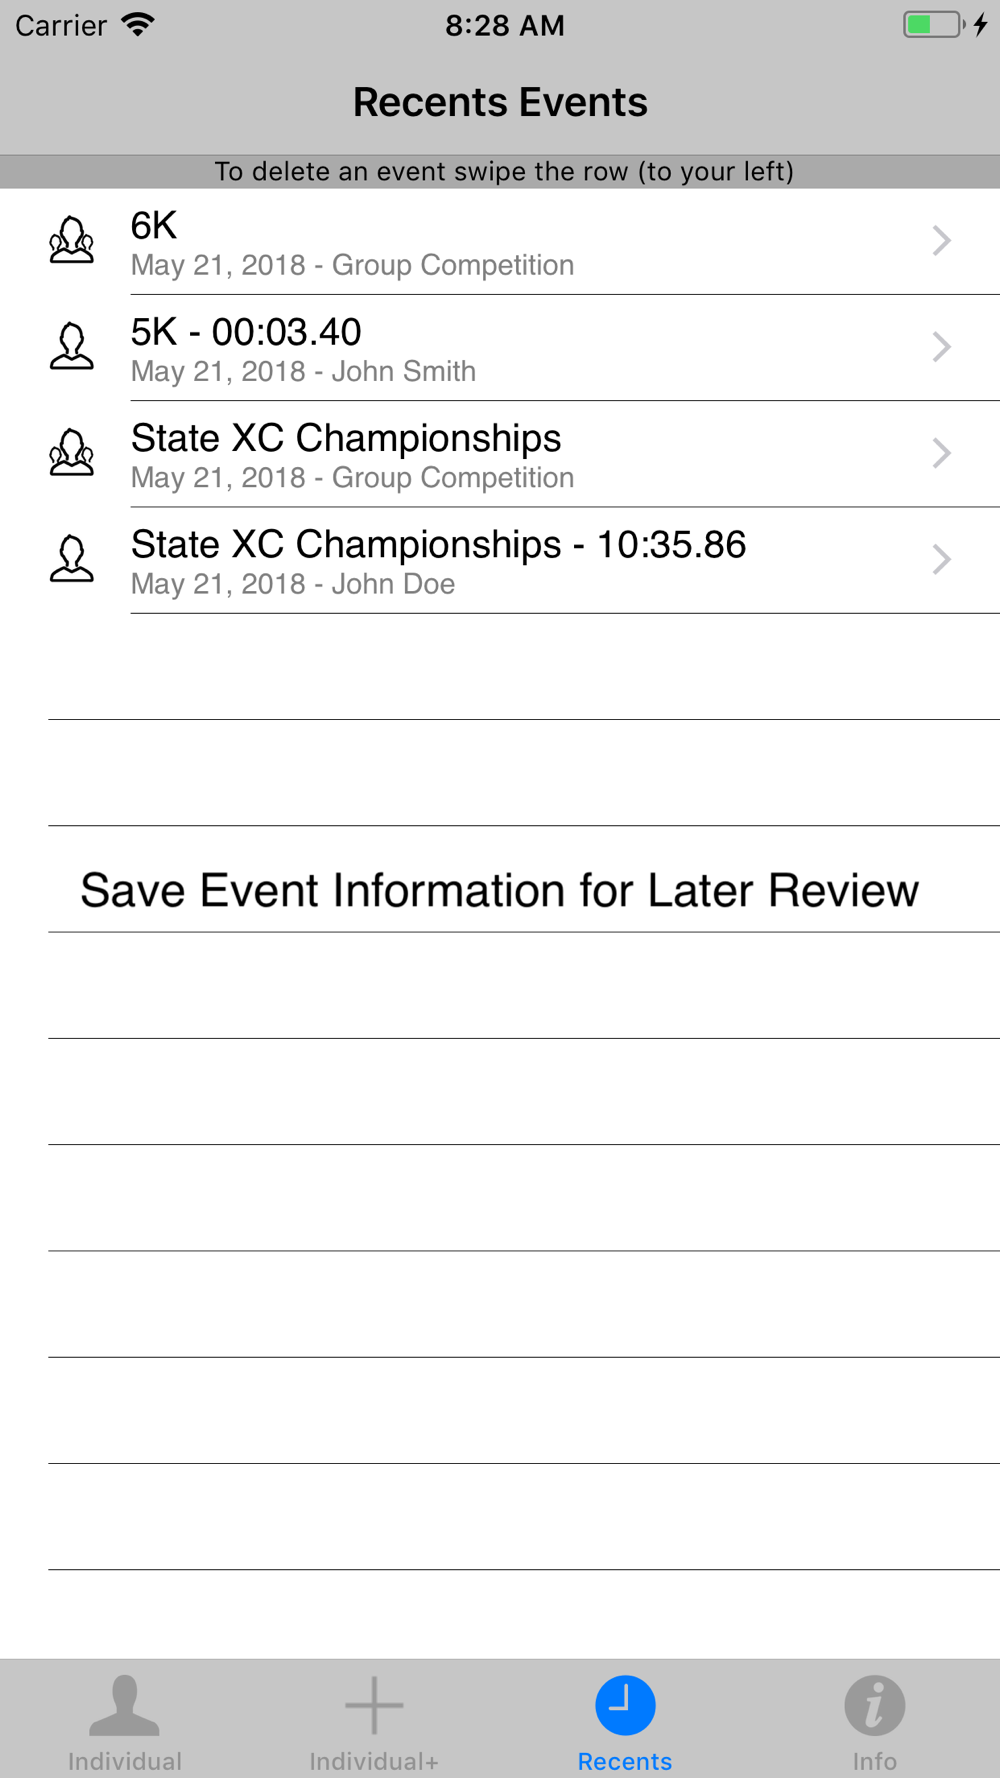Open the 6K Group Competition entry
Viewport: 1000px width, 1778px height.
coord(500,241)
